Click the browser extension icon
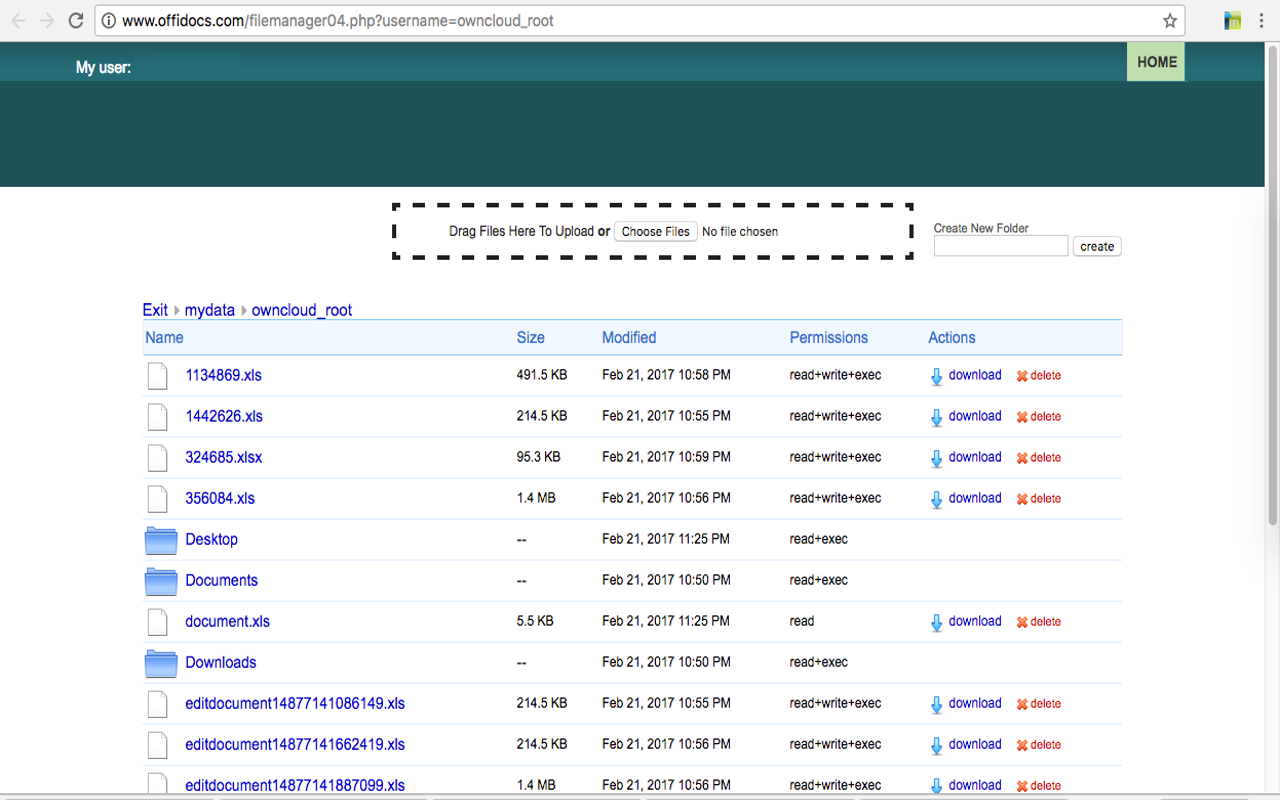1280x800 pixels. [1233, 20]
